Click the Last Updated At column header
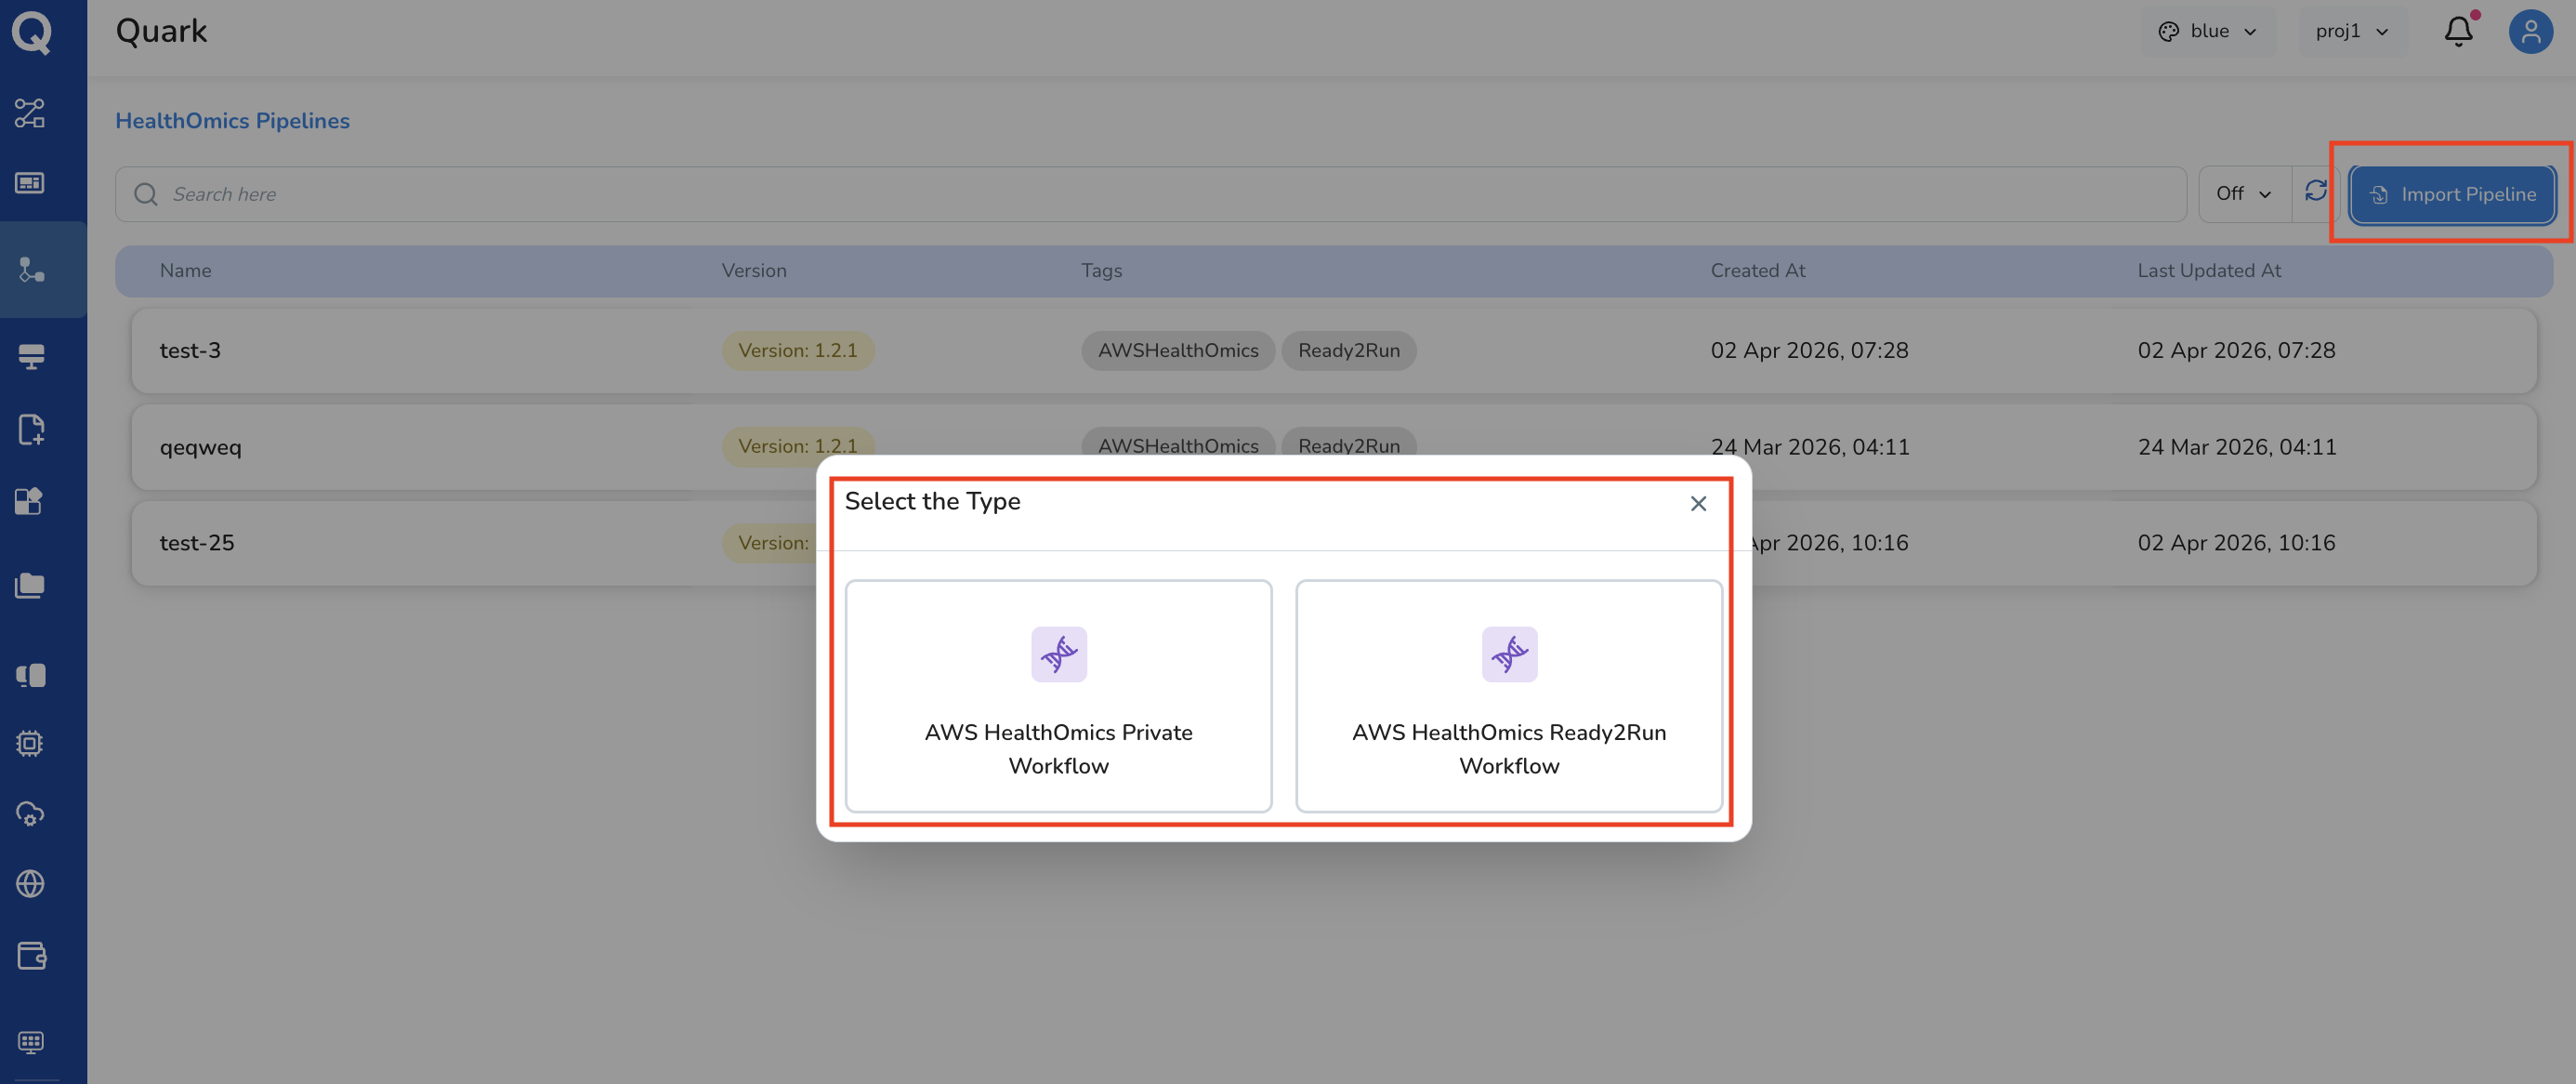The width and height of the screenshot is (2576, 1084). pyautogui.click(x=2209, y=271)
